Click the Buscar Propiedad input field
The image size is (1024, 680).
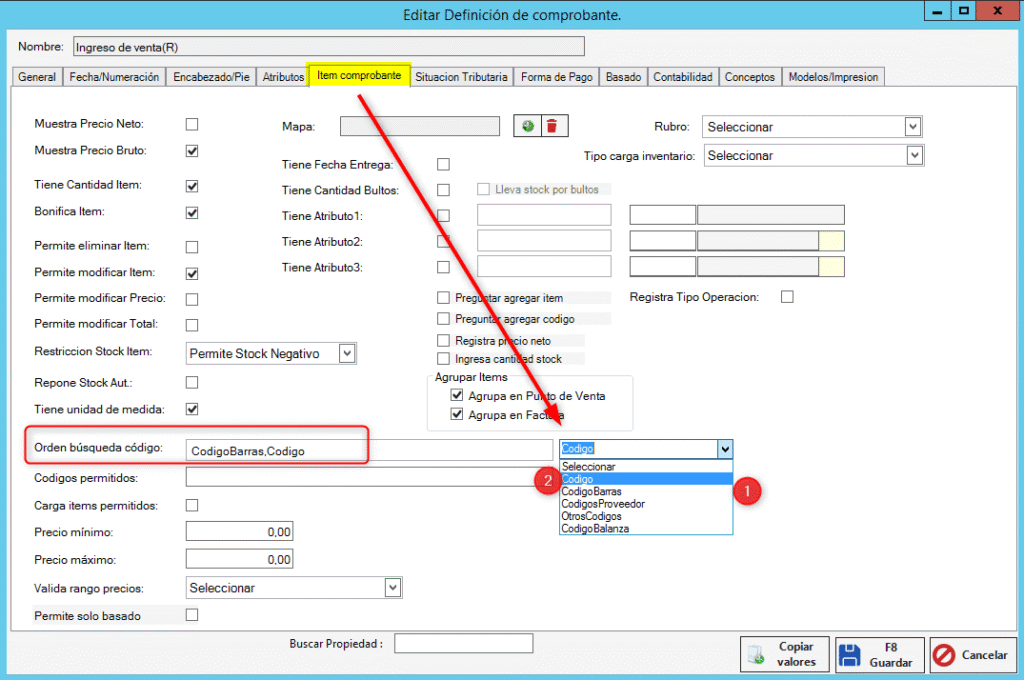tap(463, 644)
